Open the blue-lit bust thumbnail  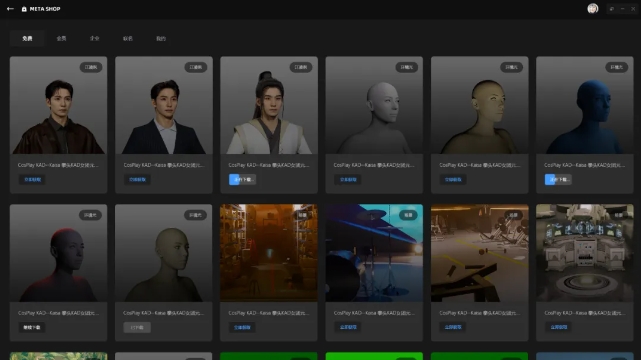[x=585, y=105]
